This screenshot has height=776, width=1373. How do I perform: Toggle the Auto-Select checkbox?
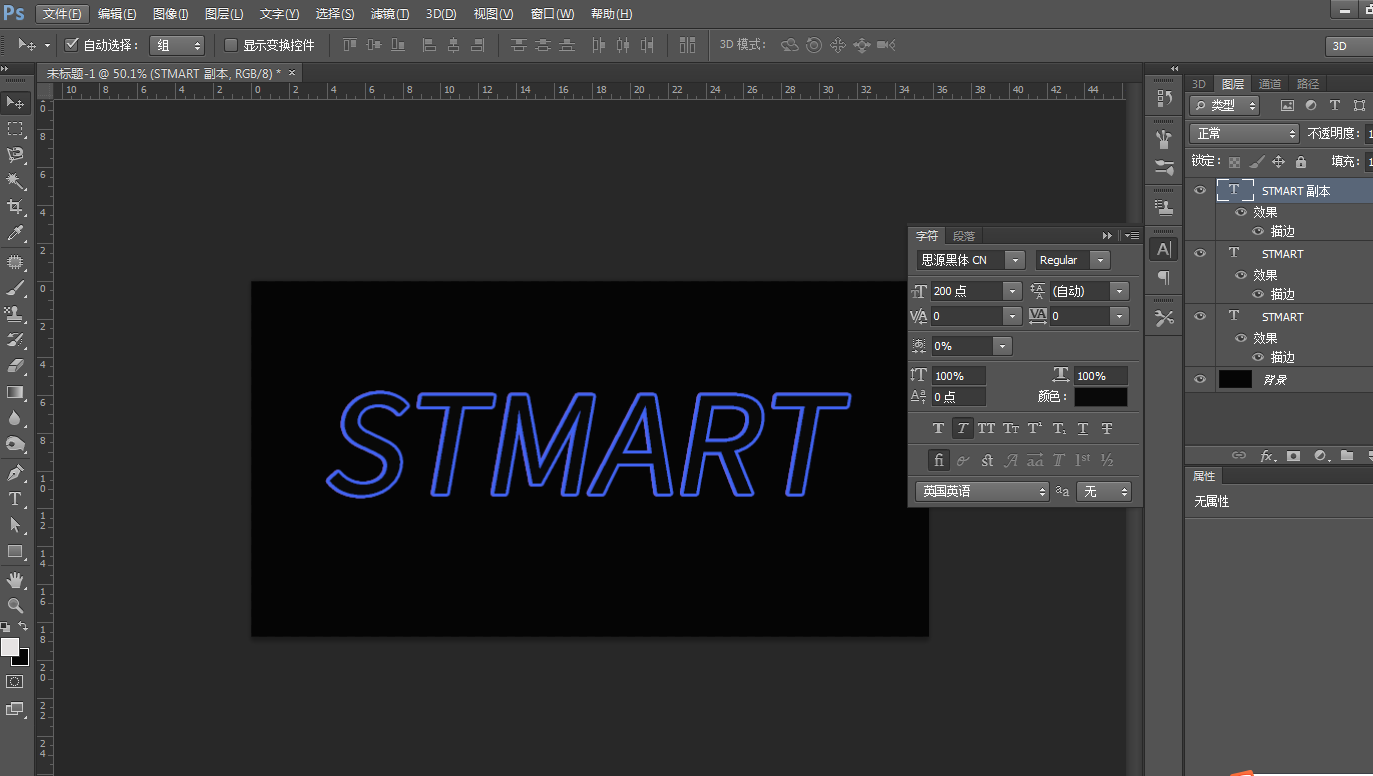tap(71, 45)
